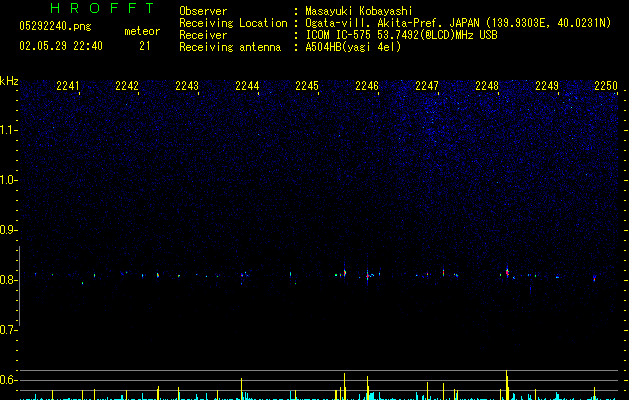
Task: Click the kHz axis unit label
Action: tap(9, 81)
